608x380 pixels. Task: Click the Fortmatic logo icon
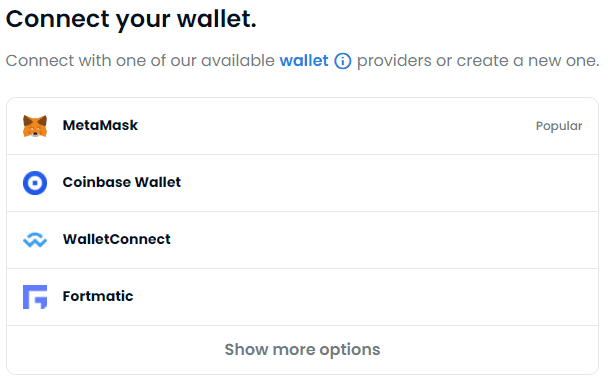[35, 297]
